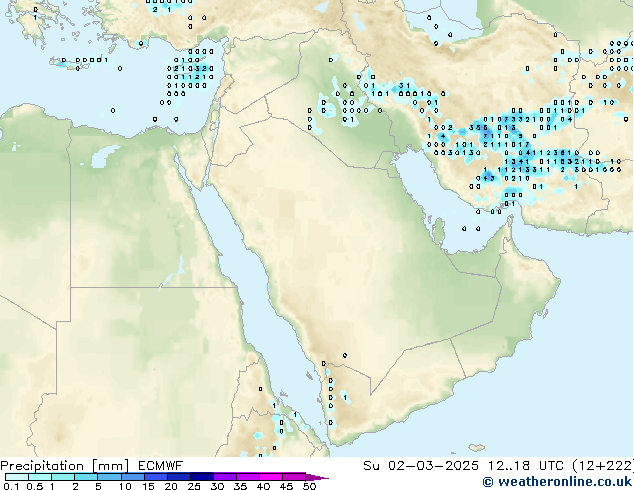
Task: Click the '35' legend scale label
Action: [x=240, y=486]
